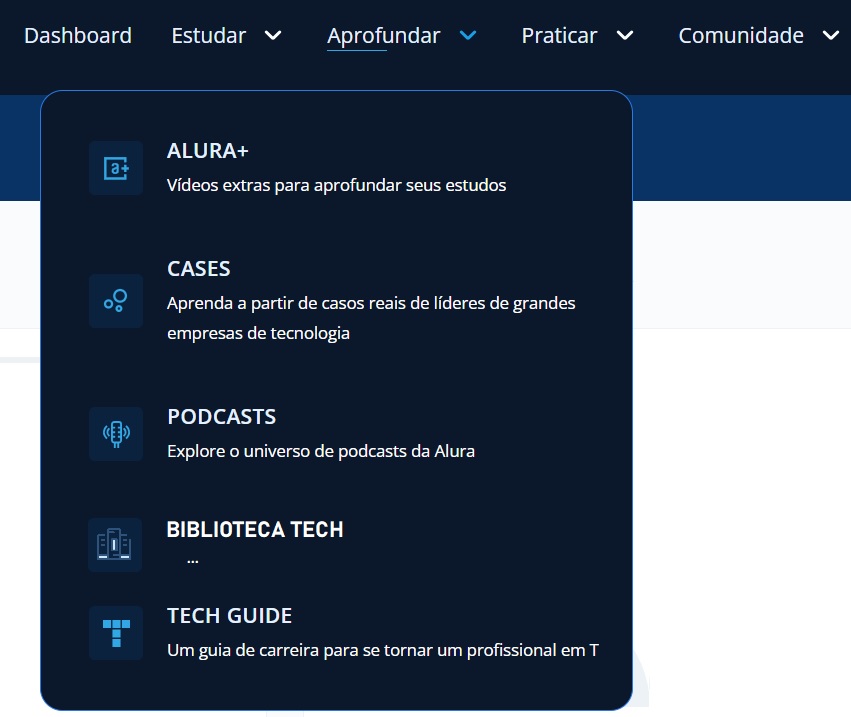Image resolution: width=851 pixels, height=717 pixels.
Task: Click the Cases network dots icon
Action: tap(115, 300)
